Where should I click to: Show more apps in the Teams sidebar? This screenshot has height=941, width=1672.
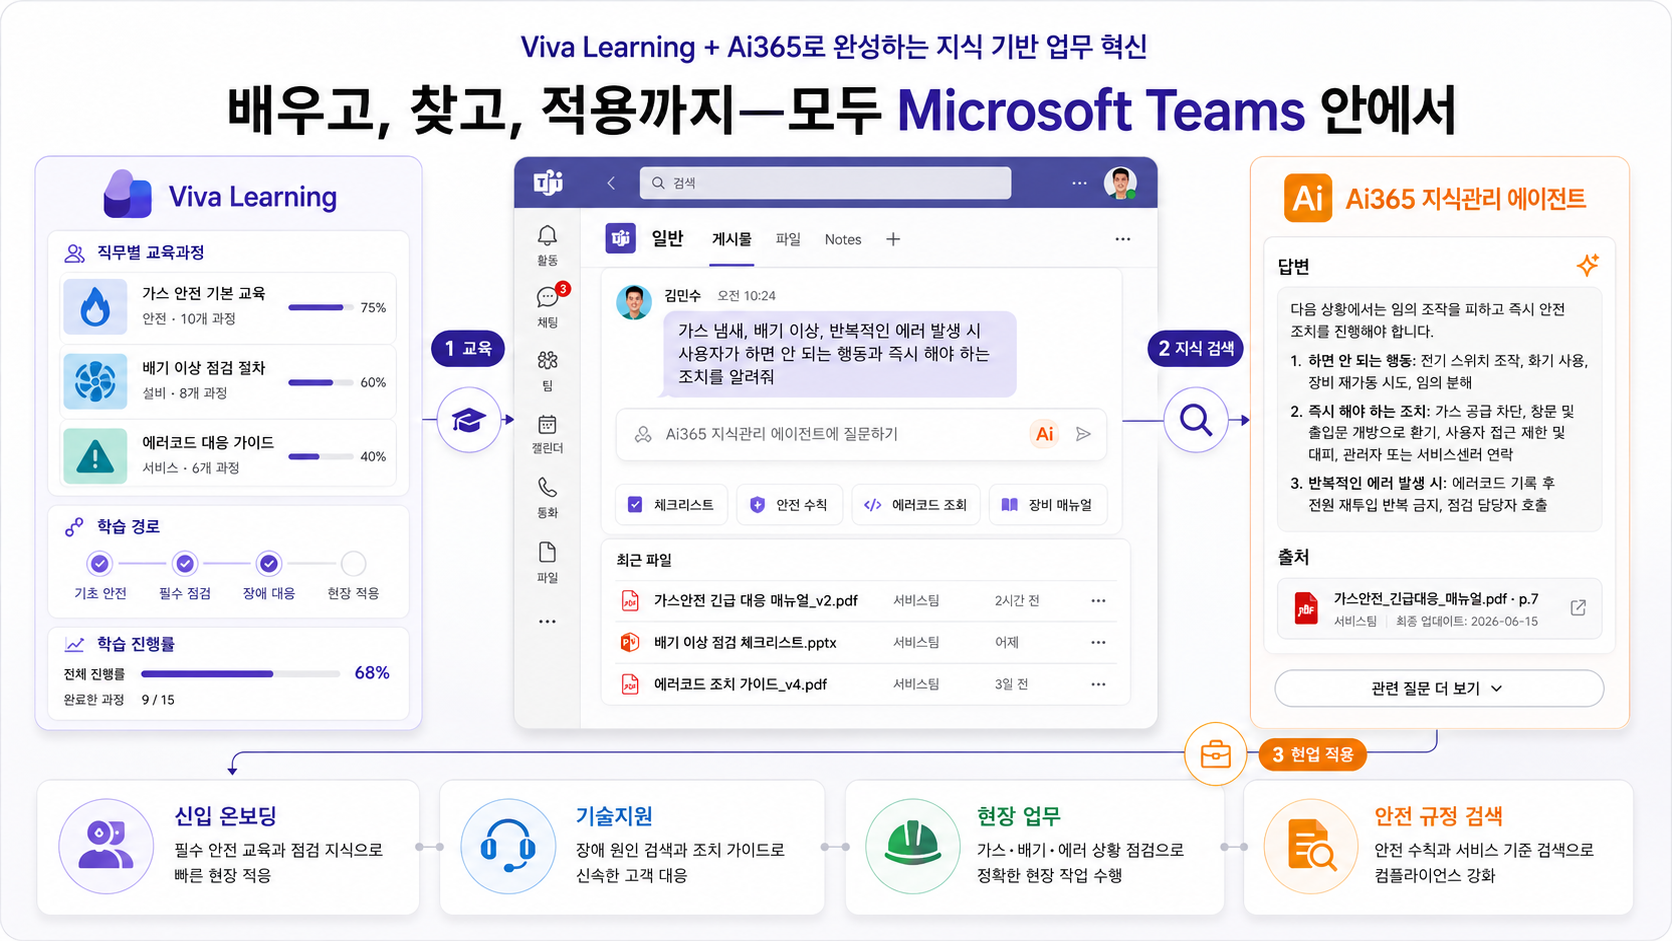click(547, 622)
